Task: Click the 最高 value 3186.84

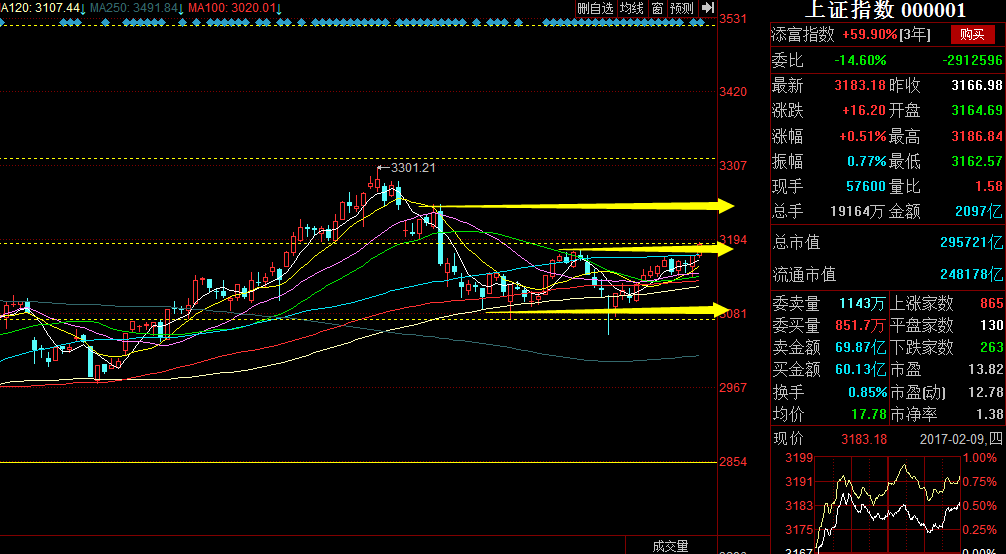Action: [x=976, y=136]
